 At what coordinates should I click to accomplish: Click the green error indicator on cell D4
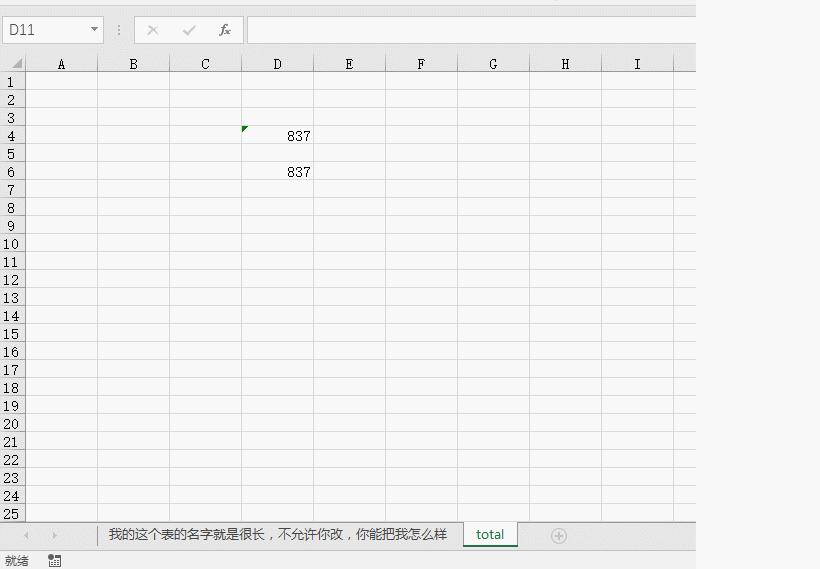point(244,129)
